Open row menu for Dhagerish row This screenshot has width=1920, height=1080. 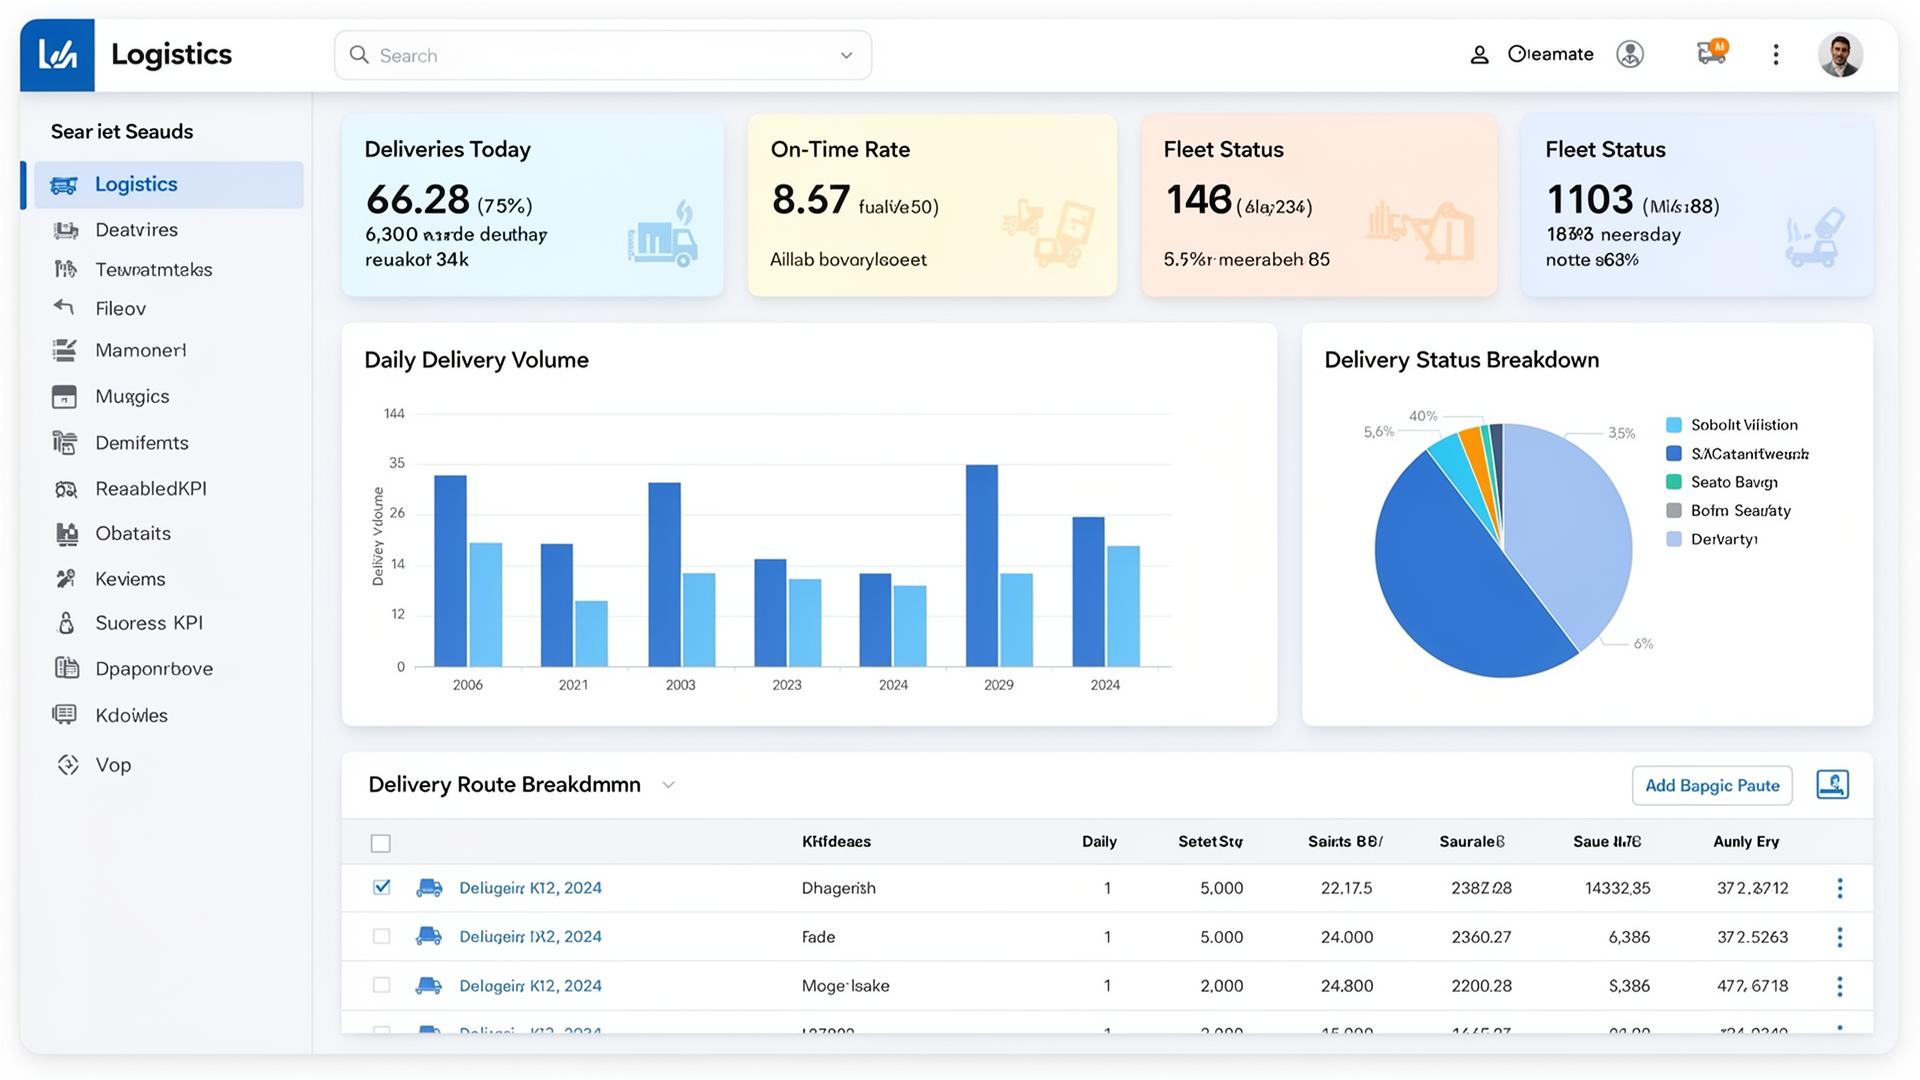click(x=1840, y=888)
